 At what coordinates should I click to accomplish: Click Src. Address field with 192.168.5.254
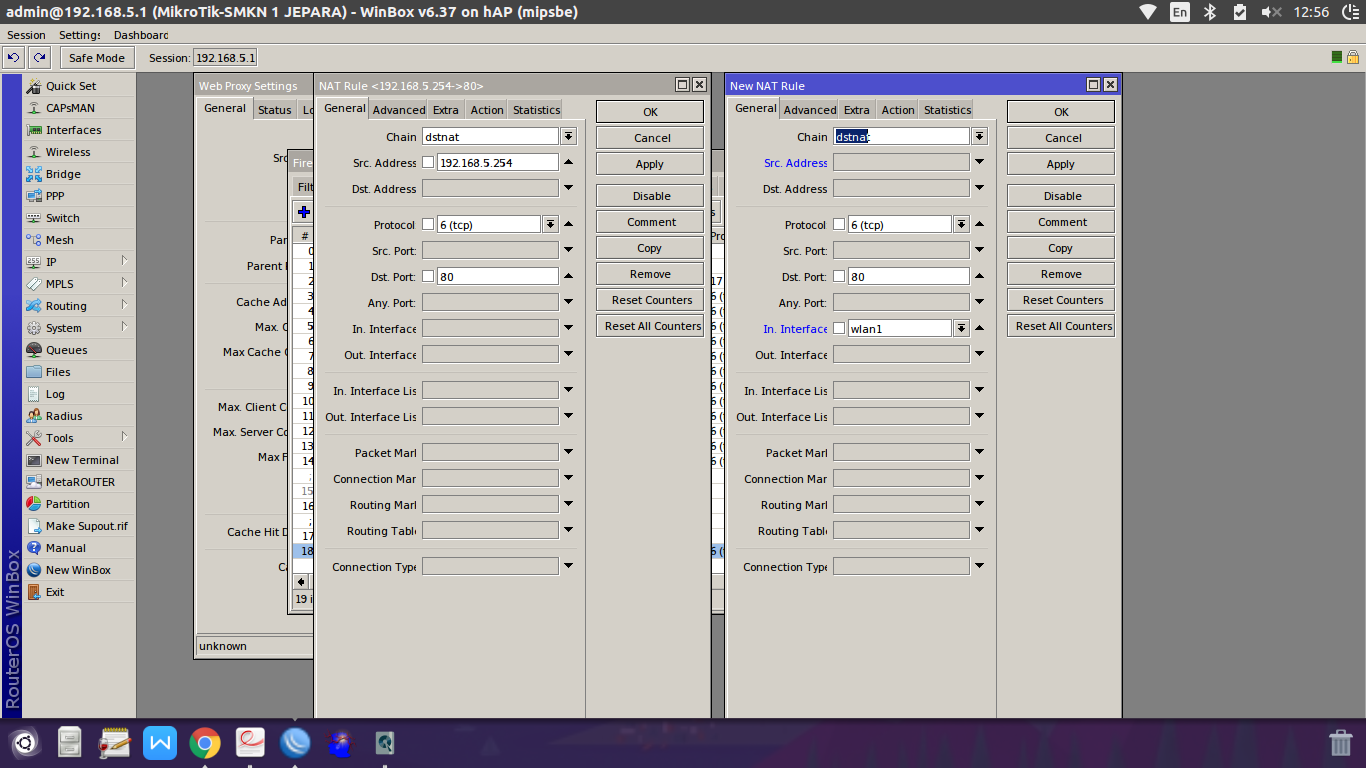pos(497,163)
